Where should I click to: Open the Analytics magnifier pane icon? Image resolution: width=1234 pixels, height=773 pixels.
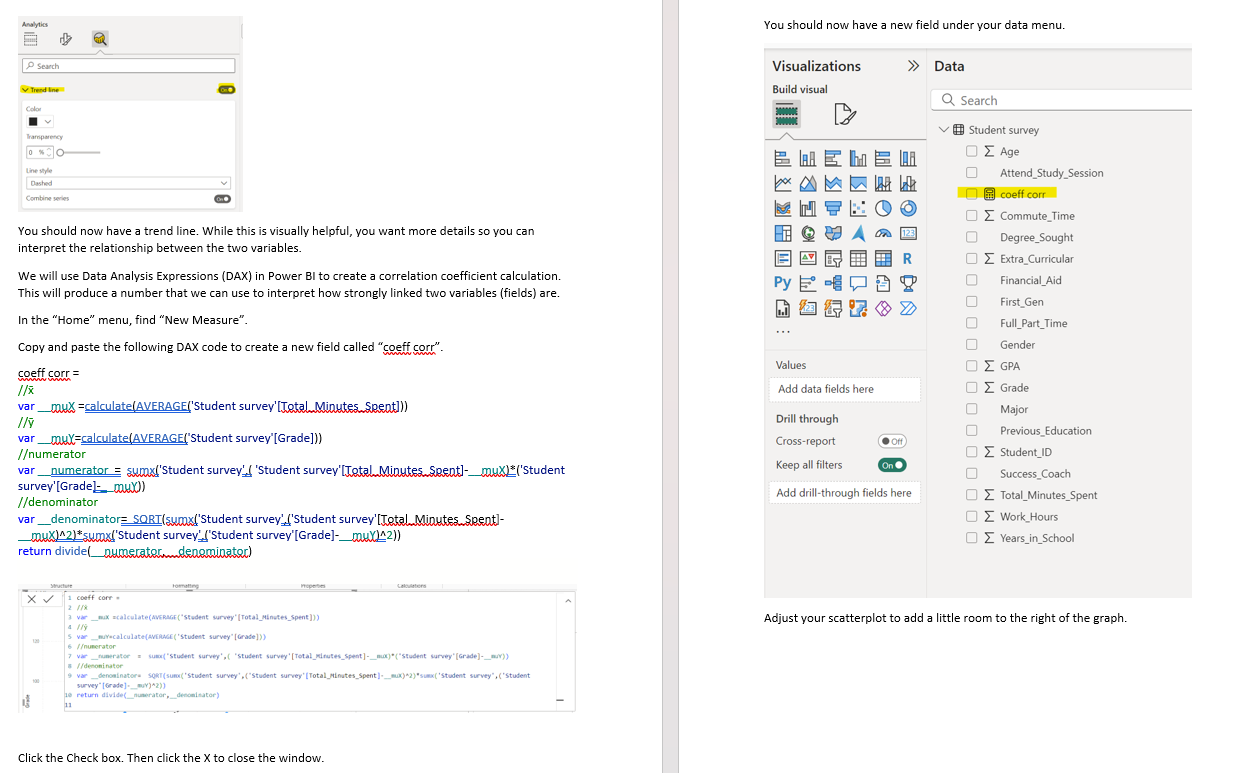pos(100,38)
